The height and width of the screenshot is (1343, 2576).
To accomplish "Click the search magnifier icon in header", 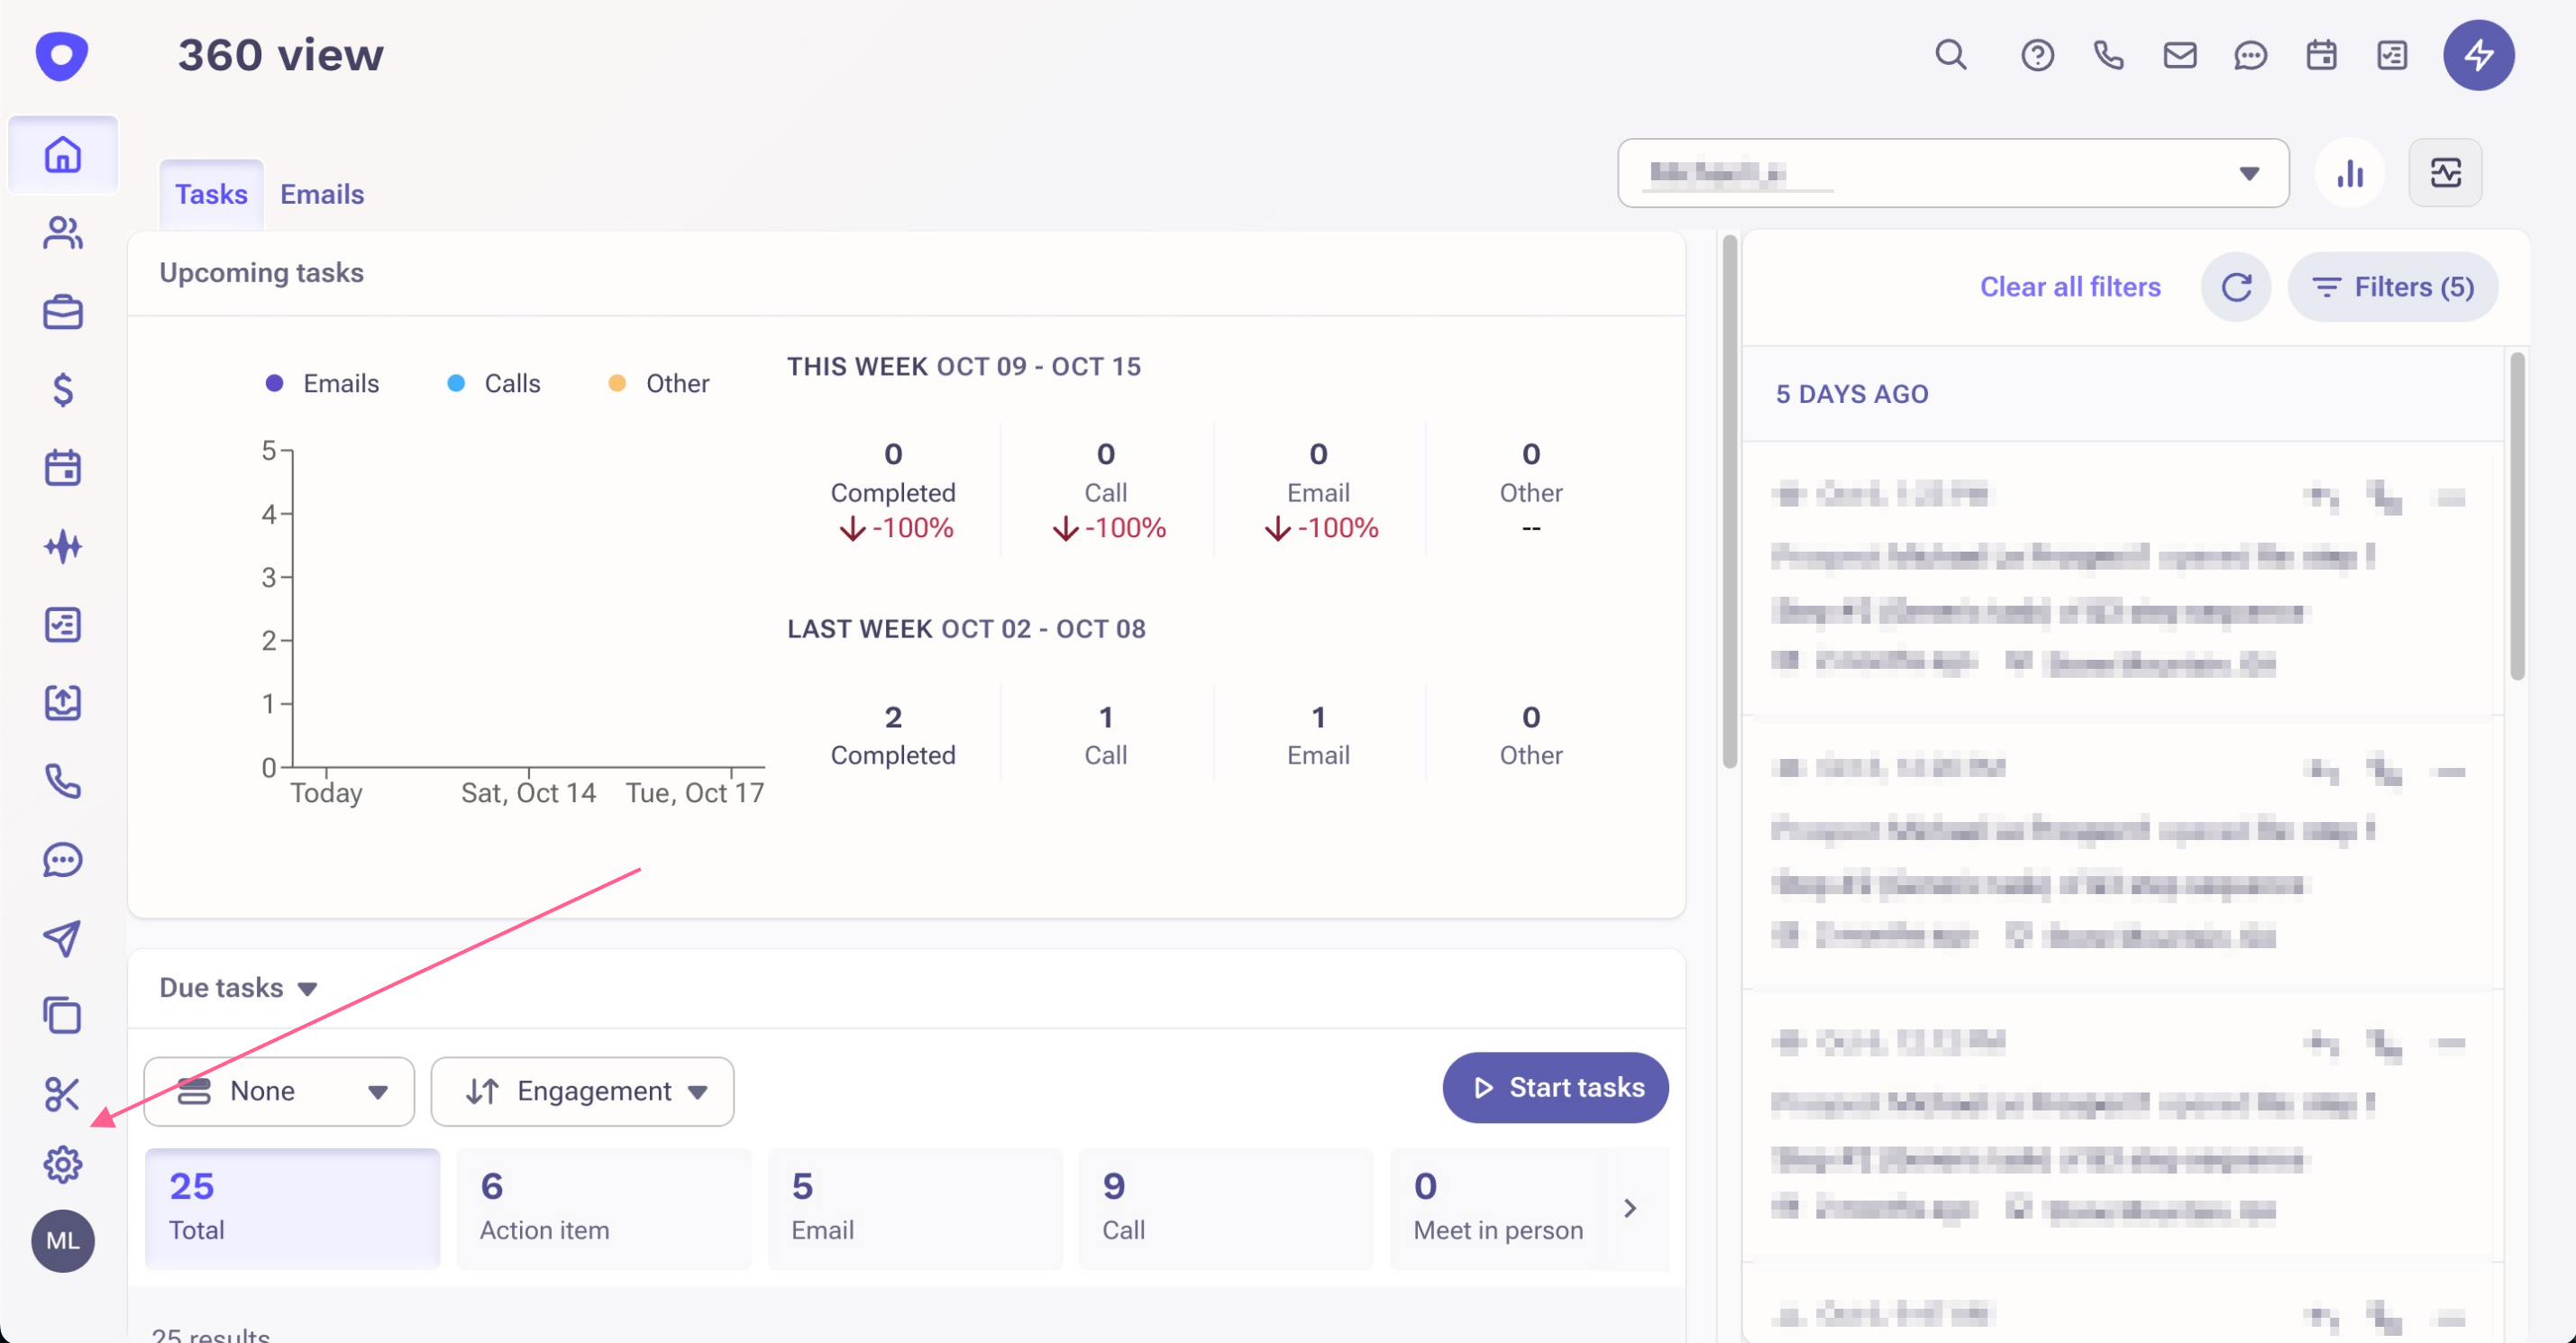I will tap(1950, 55).
